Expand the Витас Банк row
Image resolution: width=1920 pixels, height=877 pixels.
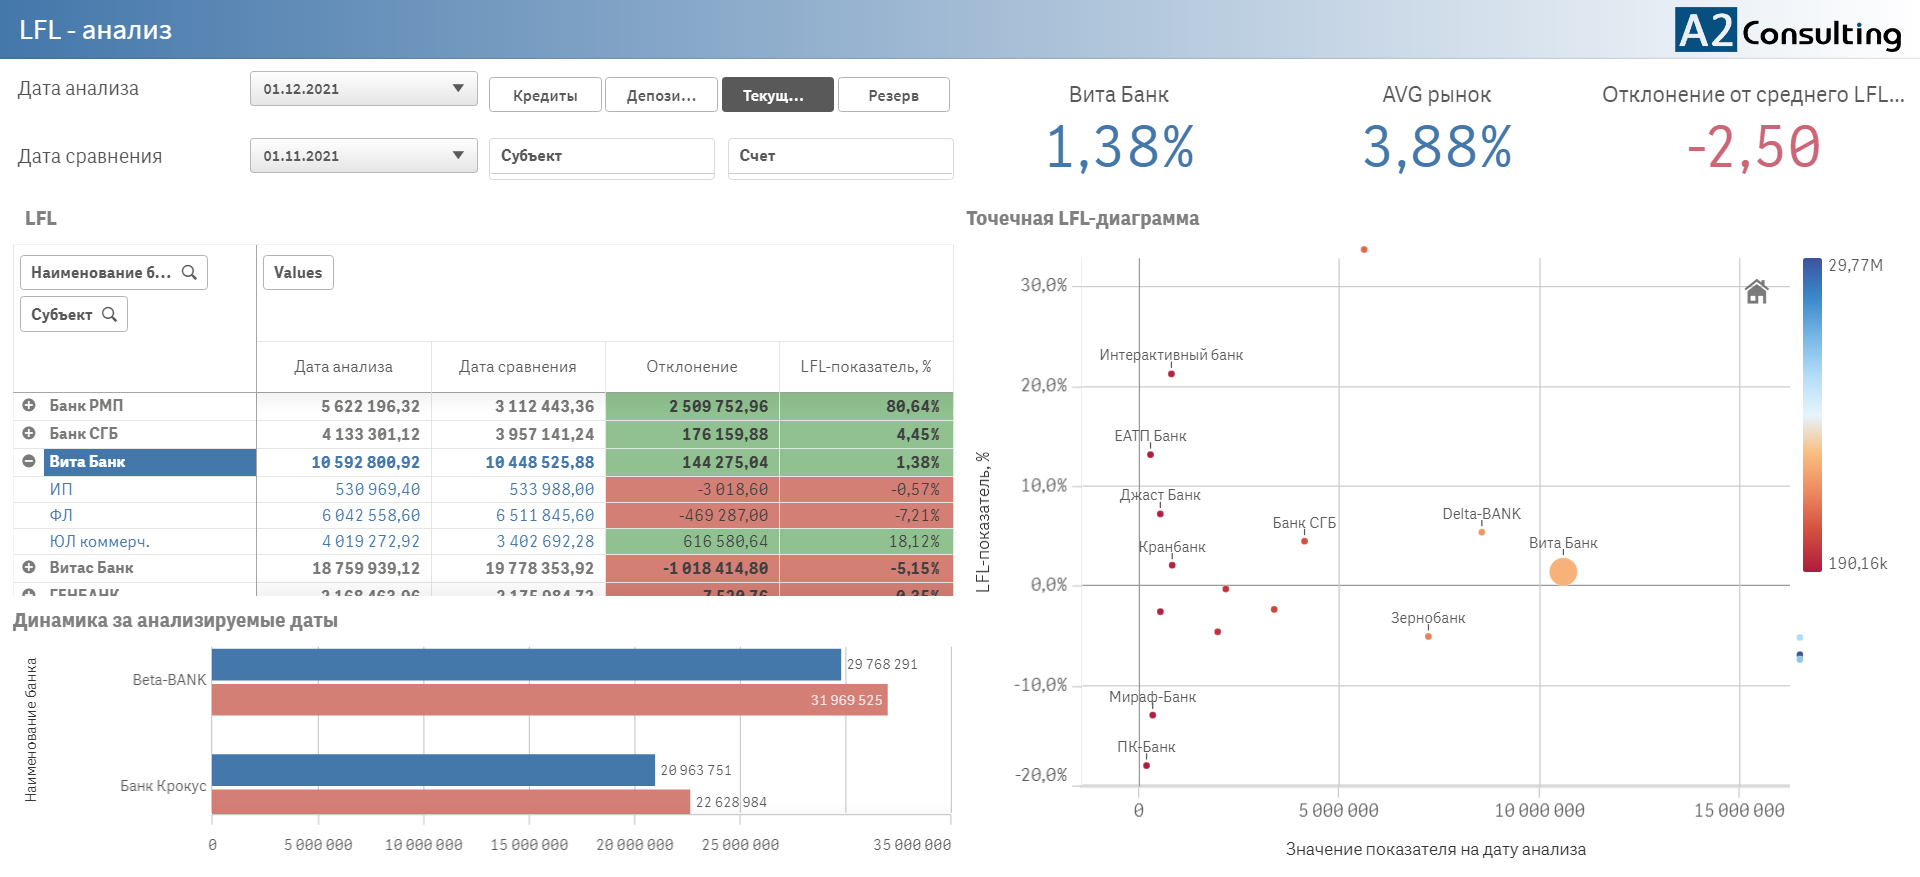coord(29,567)
